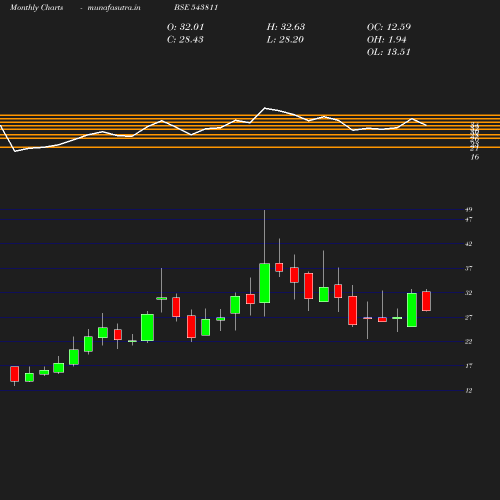Click the price axis label 42
The height and width of the screenshot is (500, 500).
pos(469,244)
